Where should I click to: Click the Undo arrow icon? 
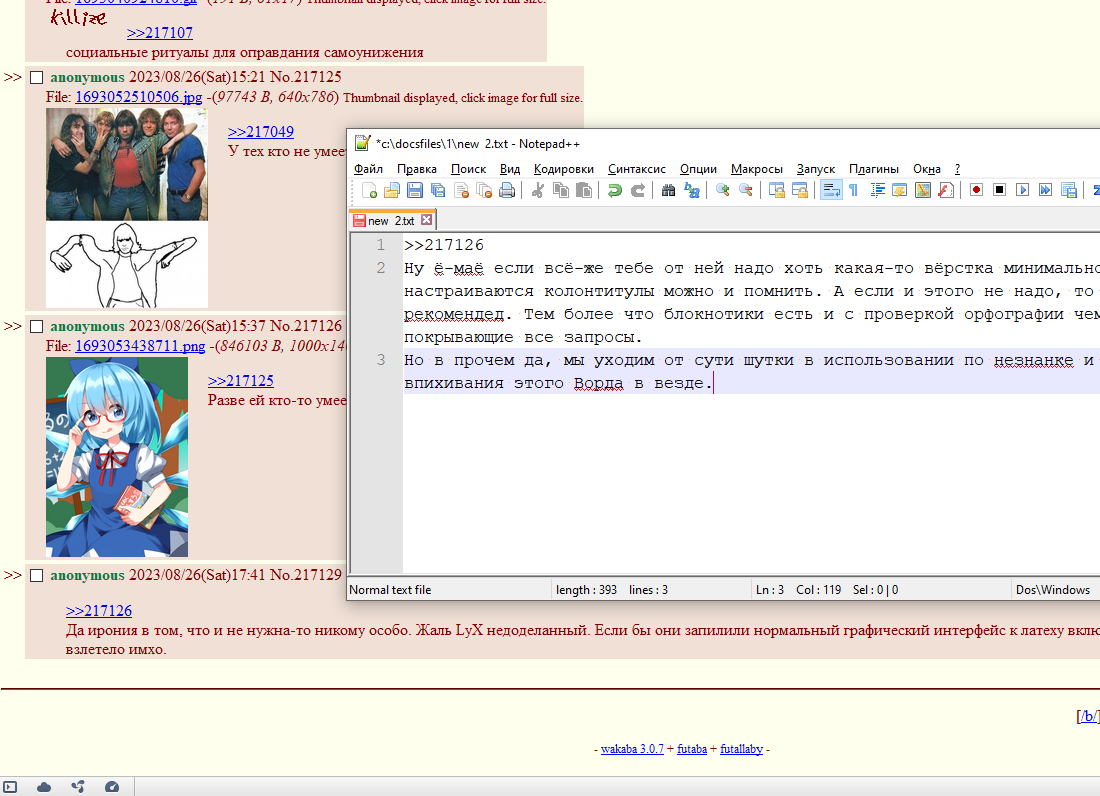pyautogui.click(x=615, y=190)
